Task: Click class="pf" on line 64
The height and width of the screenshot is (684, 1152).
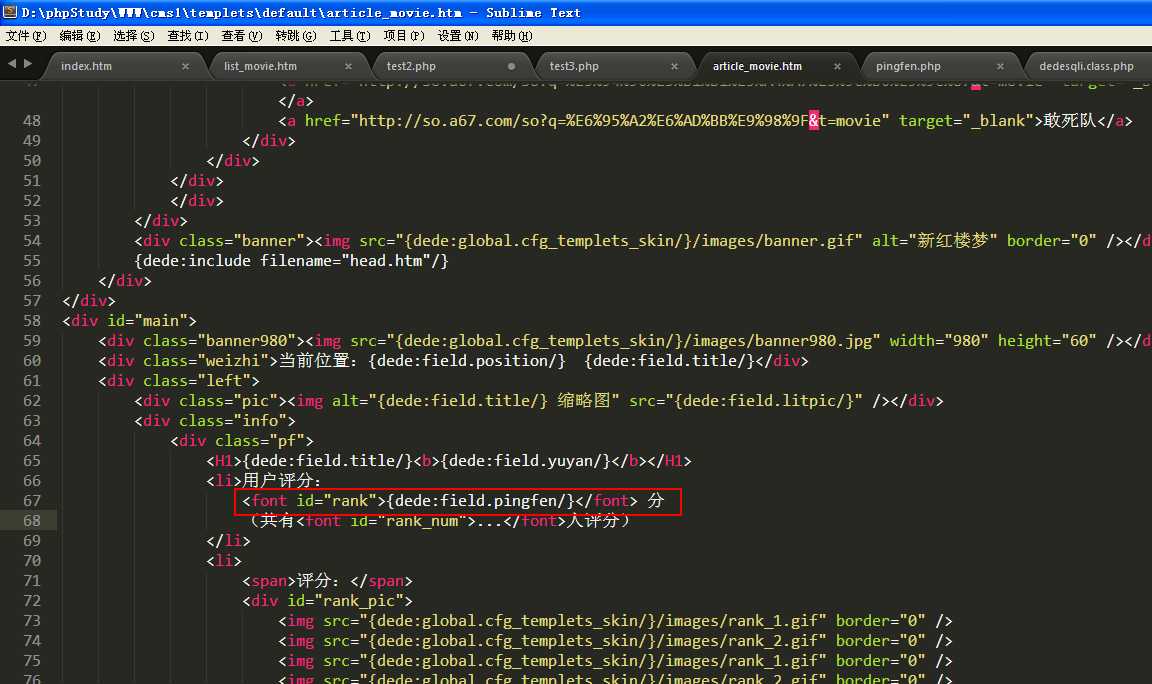Action: [x=259, y=440]
